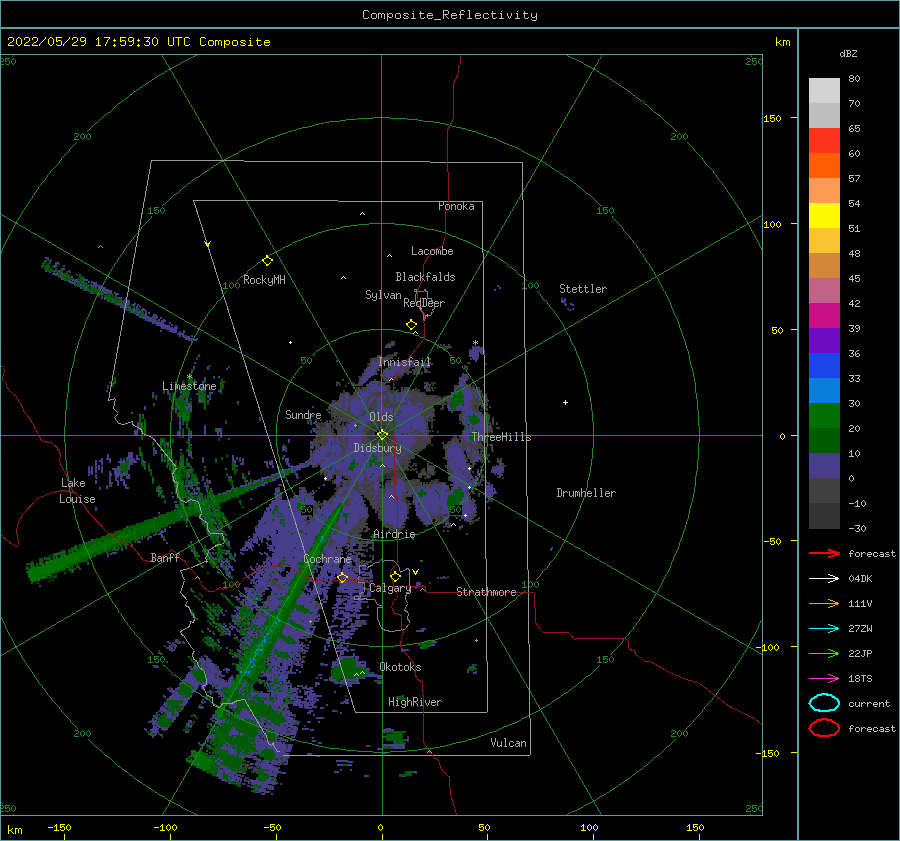The image size is (900, 841).
Task: Click the cyan 'current' ellipse legend icon
Action: (824, 703)
